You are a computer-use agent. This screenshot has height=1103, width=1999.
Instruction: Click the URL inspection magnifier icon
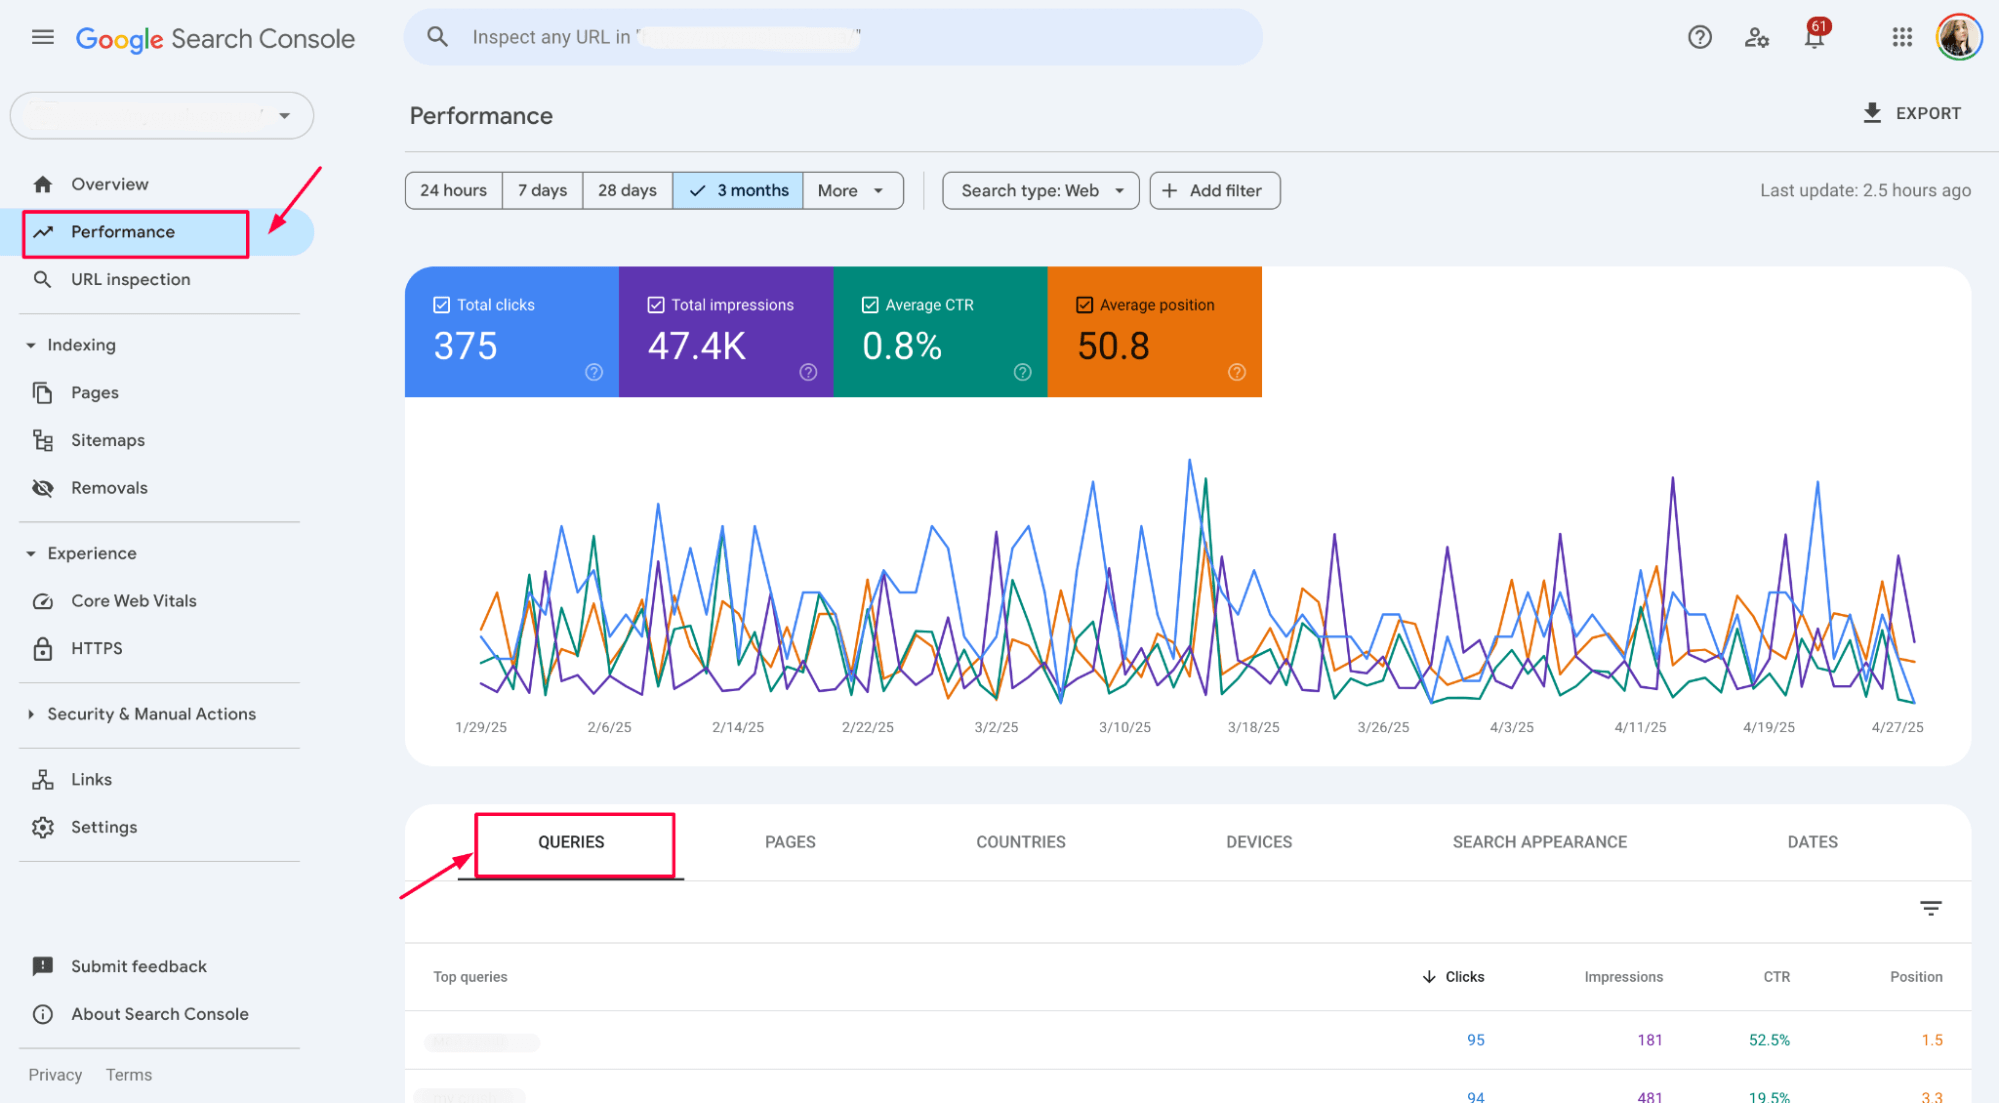pos(43,279)
